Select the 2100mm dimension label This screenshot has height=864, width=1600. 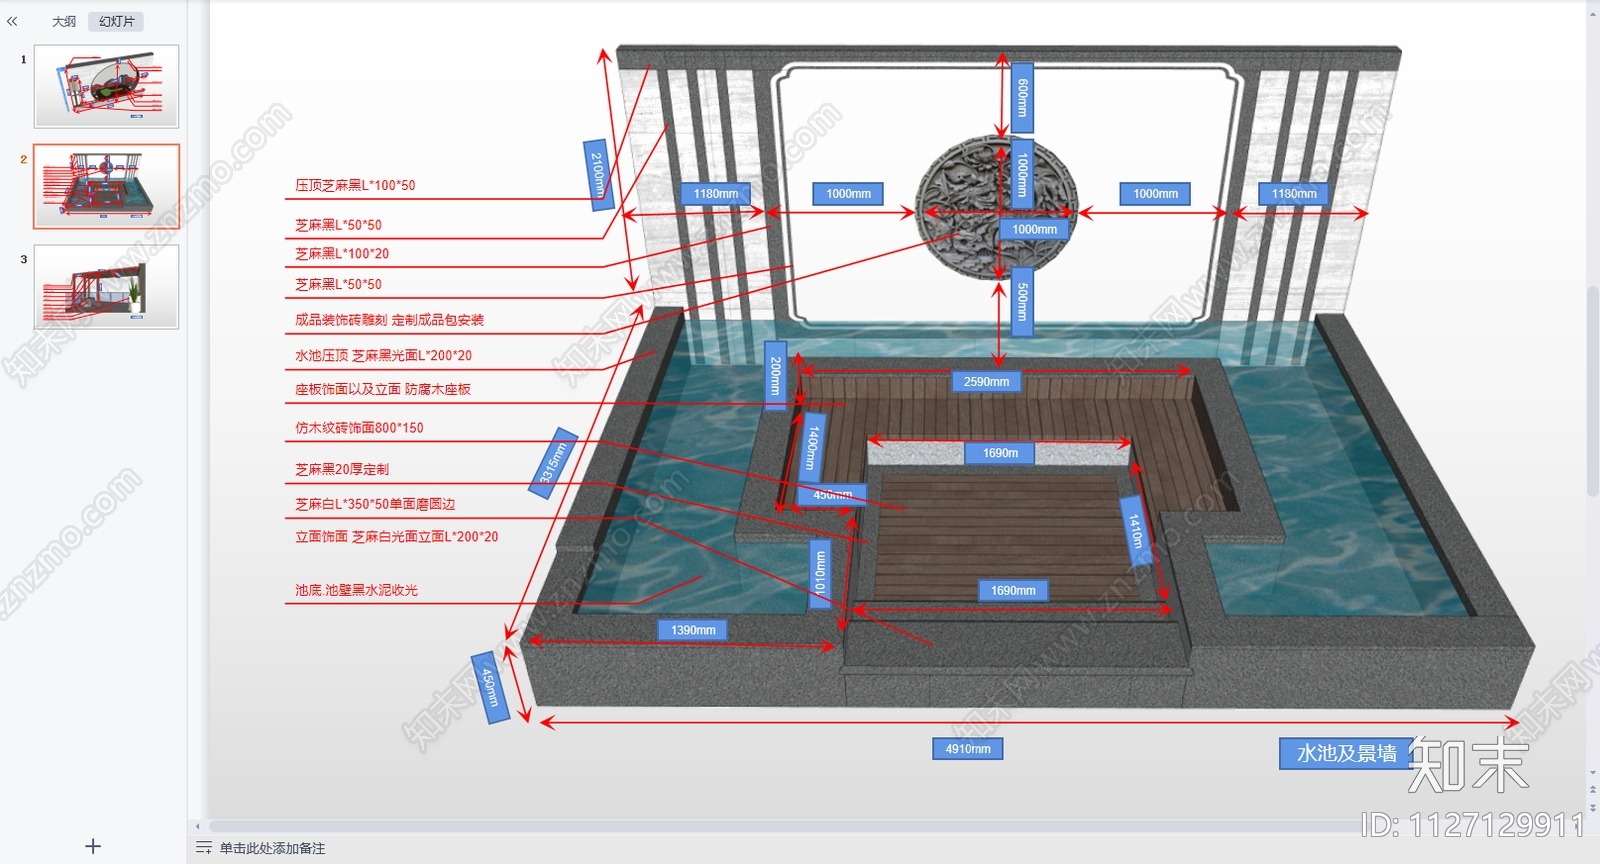click(x=597, y=174)
